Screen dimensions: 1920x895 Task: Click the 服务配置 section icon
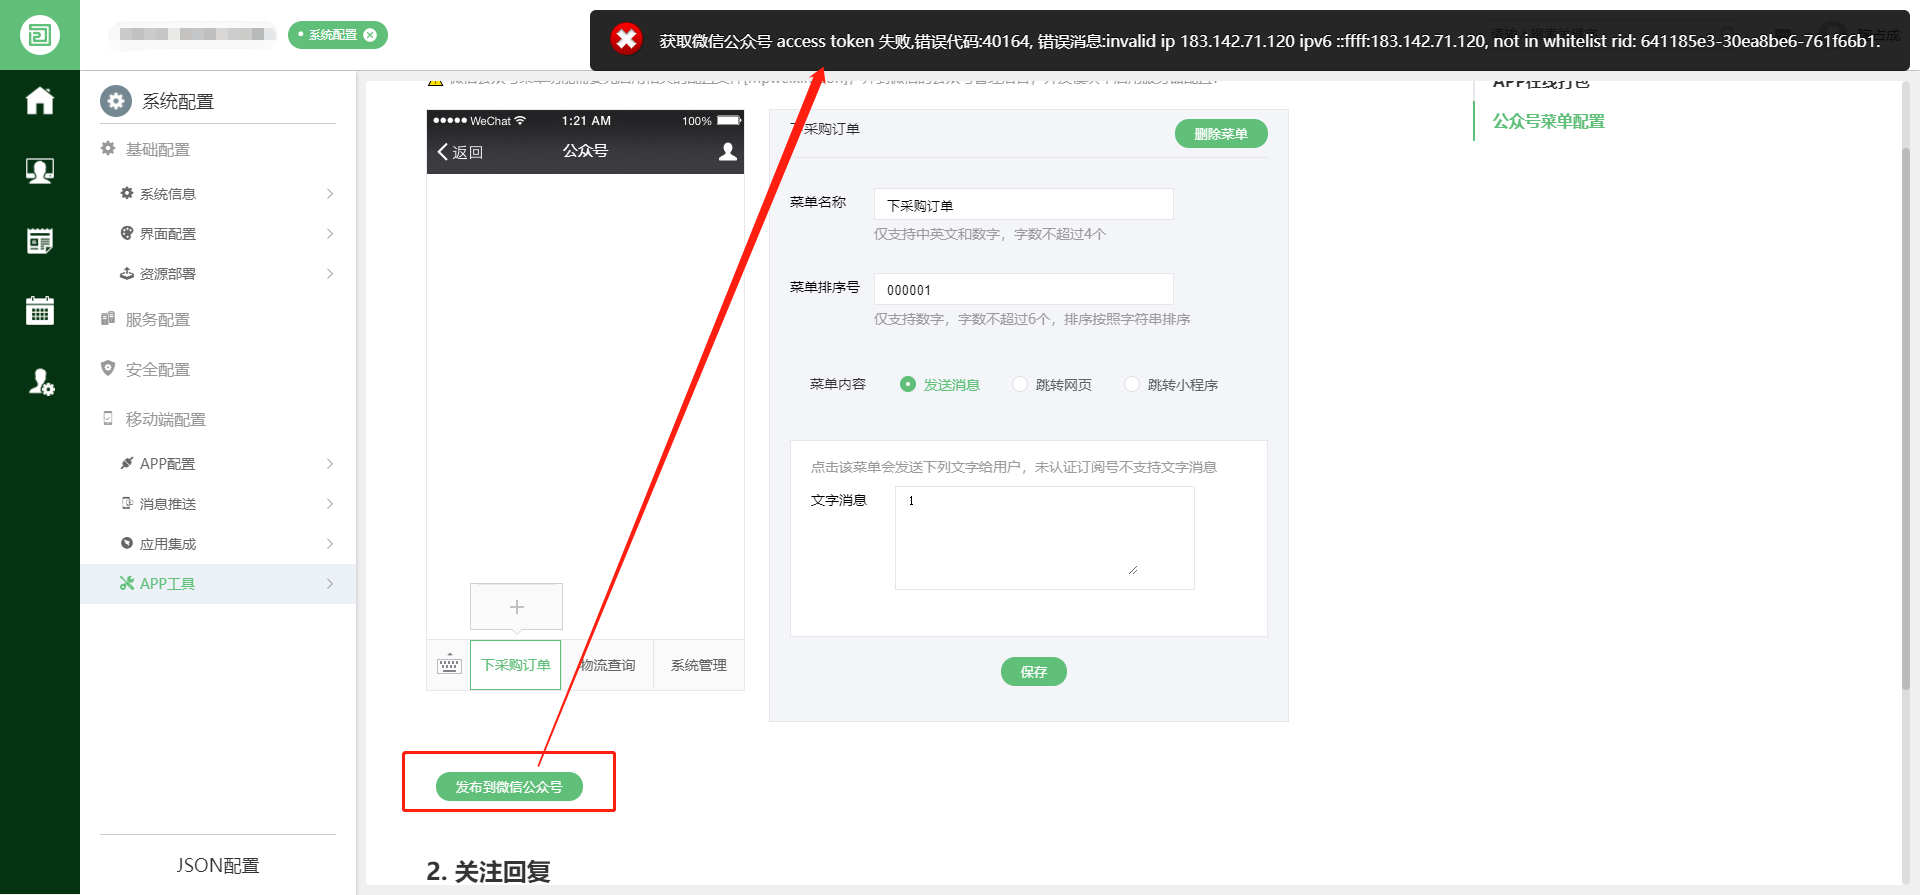(x=108, y=318)
